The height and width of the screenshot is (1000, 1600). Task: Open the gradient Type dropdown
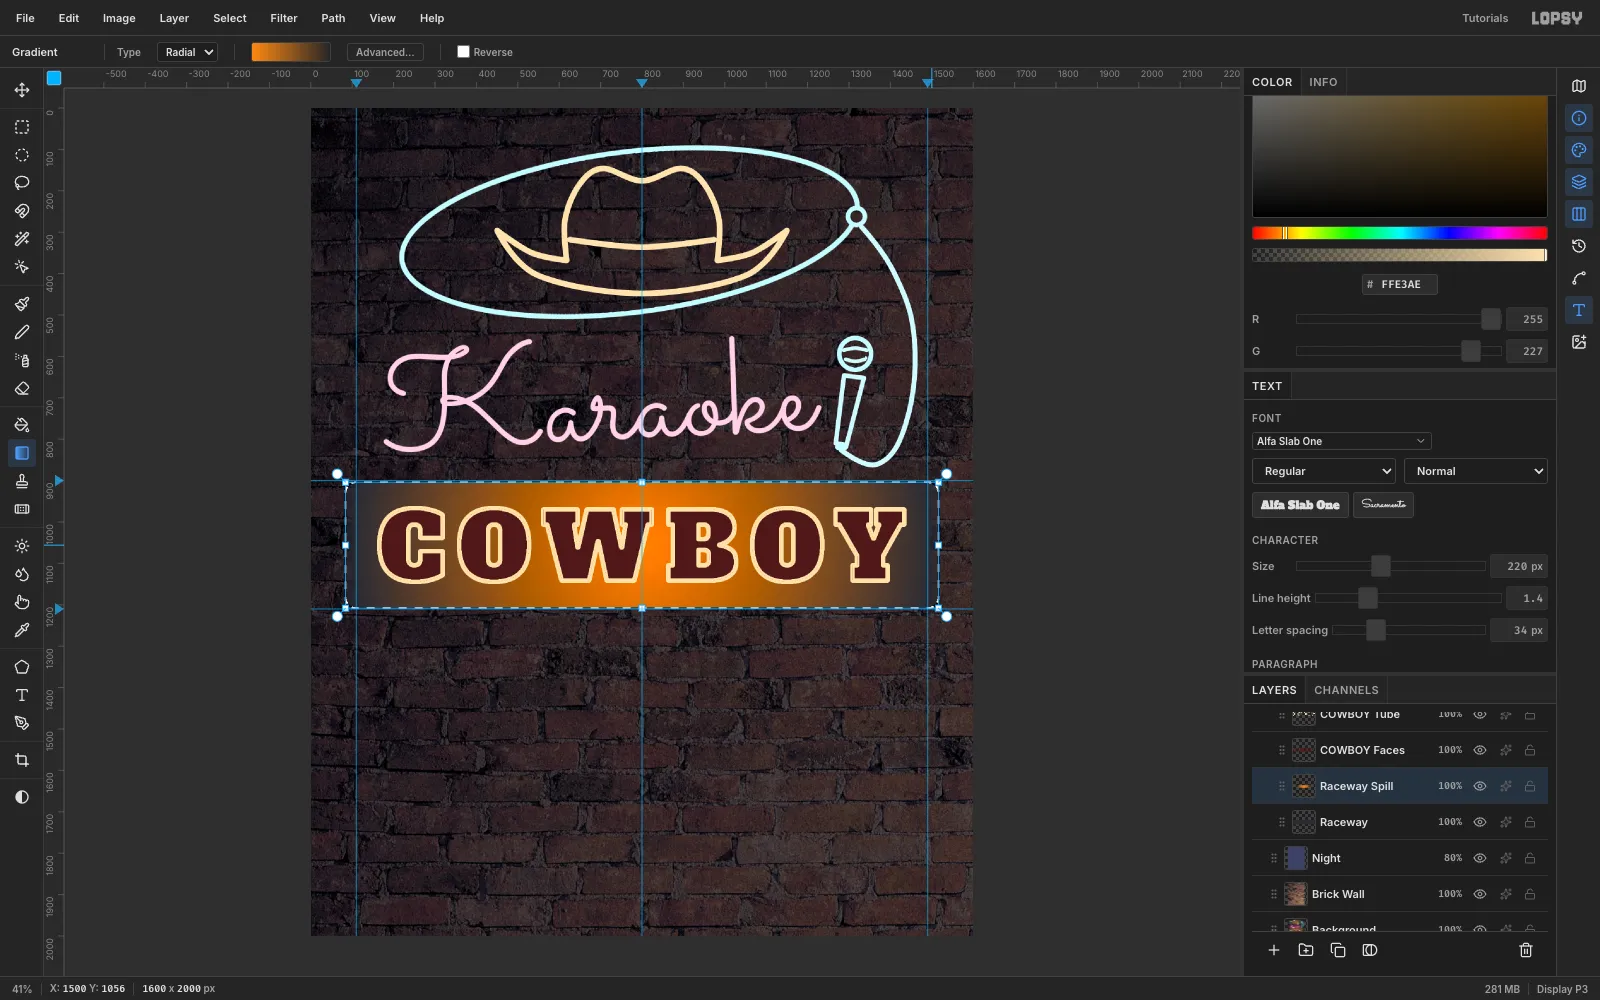coord(190,52)
